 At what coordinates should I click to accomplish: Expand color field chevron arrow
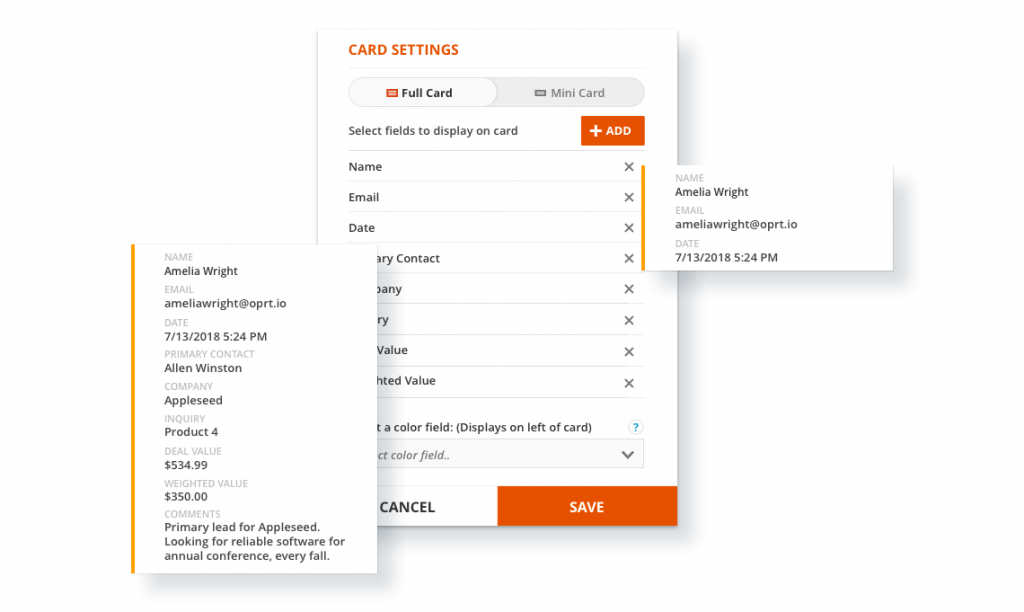[628, 454]
